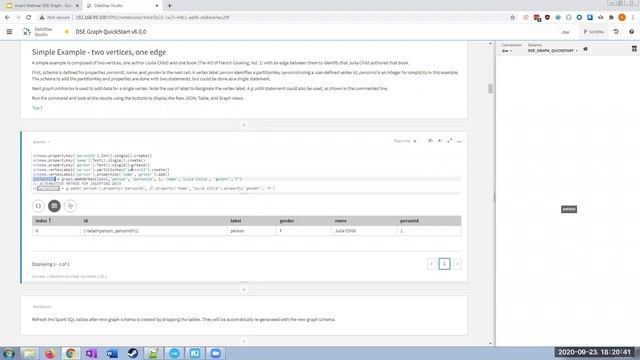The width and height of the screenshot is (640, 360).
Task: Open the help question-mark icon
Action: [x=631, y=31]
